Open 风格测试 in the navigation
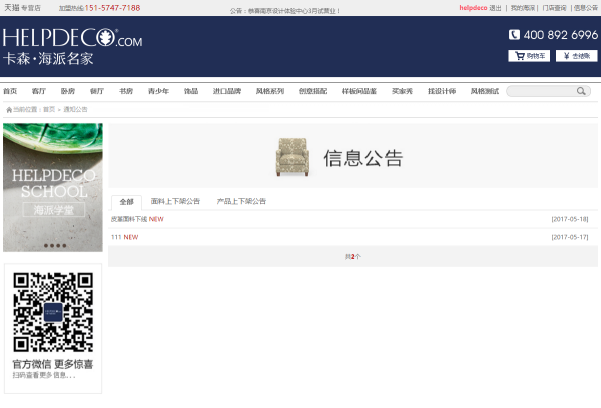601x408 pixels. coord(484,91)
